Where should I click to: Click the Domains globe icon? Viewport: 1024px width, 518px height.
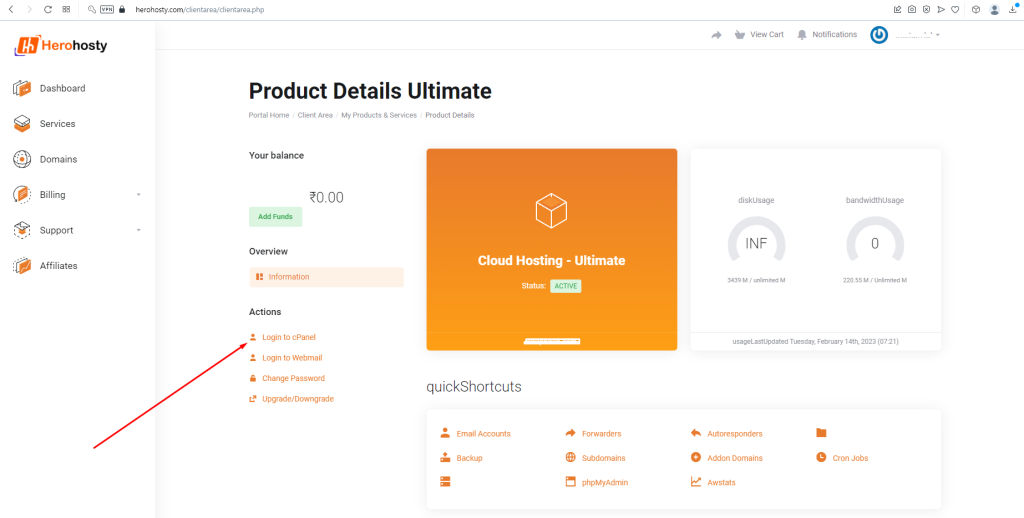point(22,159)
